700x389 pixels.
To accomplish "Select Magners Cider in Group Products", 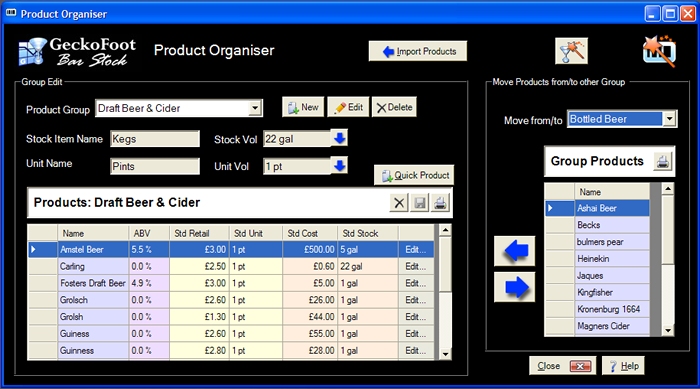I will point(612,326).
